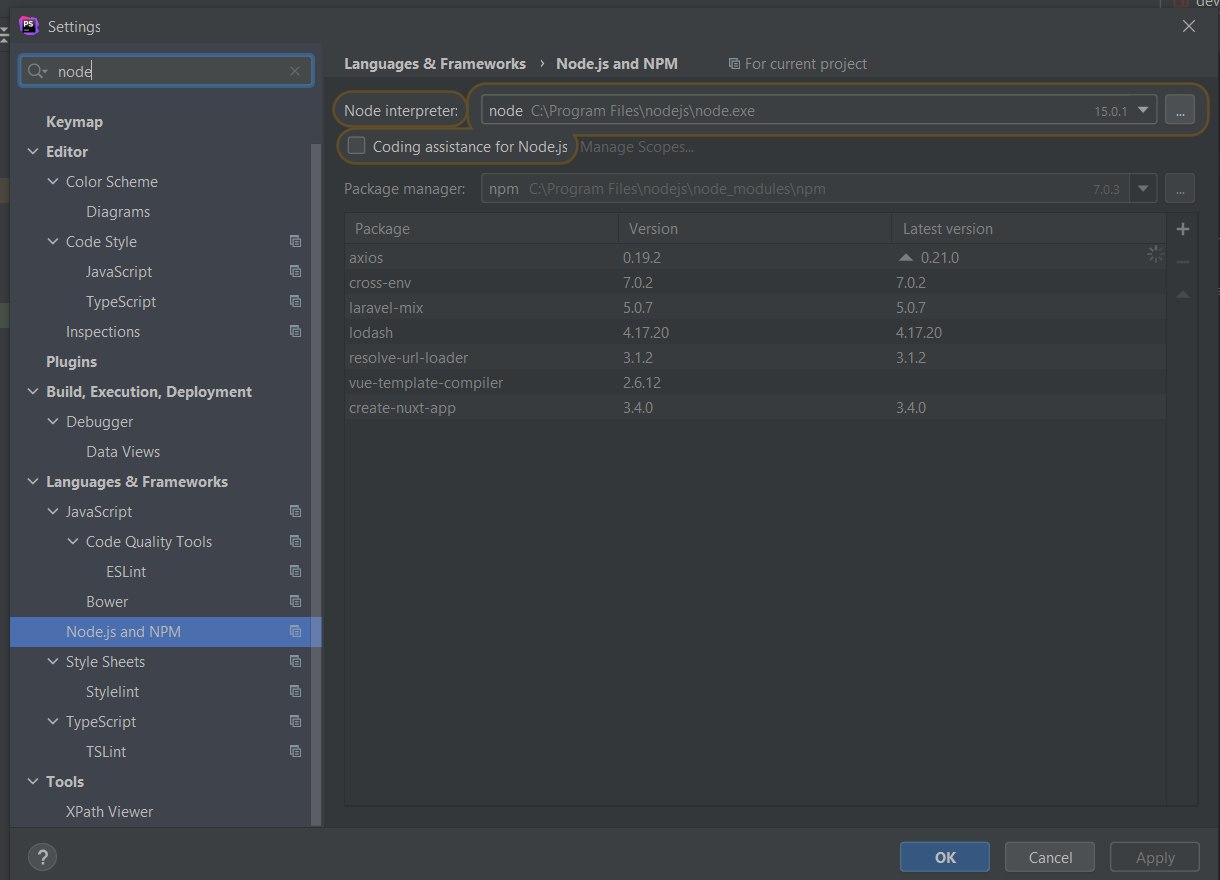Open Diagrams under Color Scheme

pyautogui.click(x=118, y=211)
